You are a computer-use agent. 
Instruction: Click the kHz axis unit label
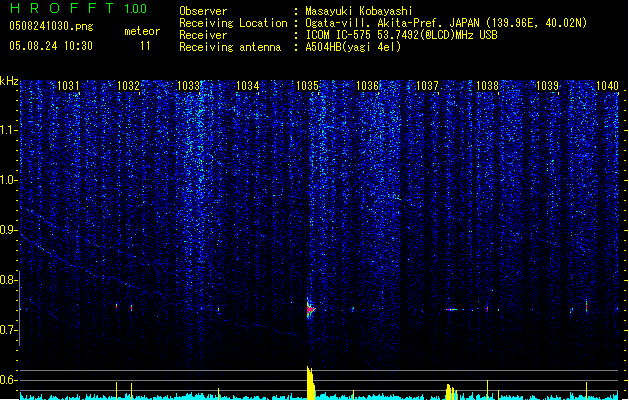[9, 81]
